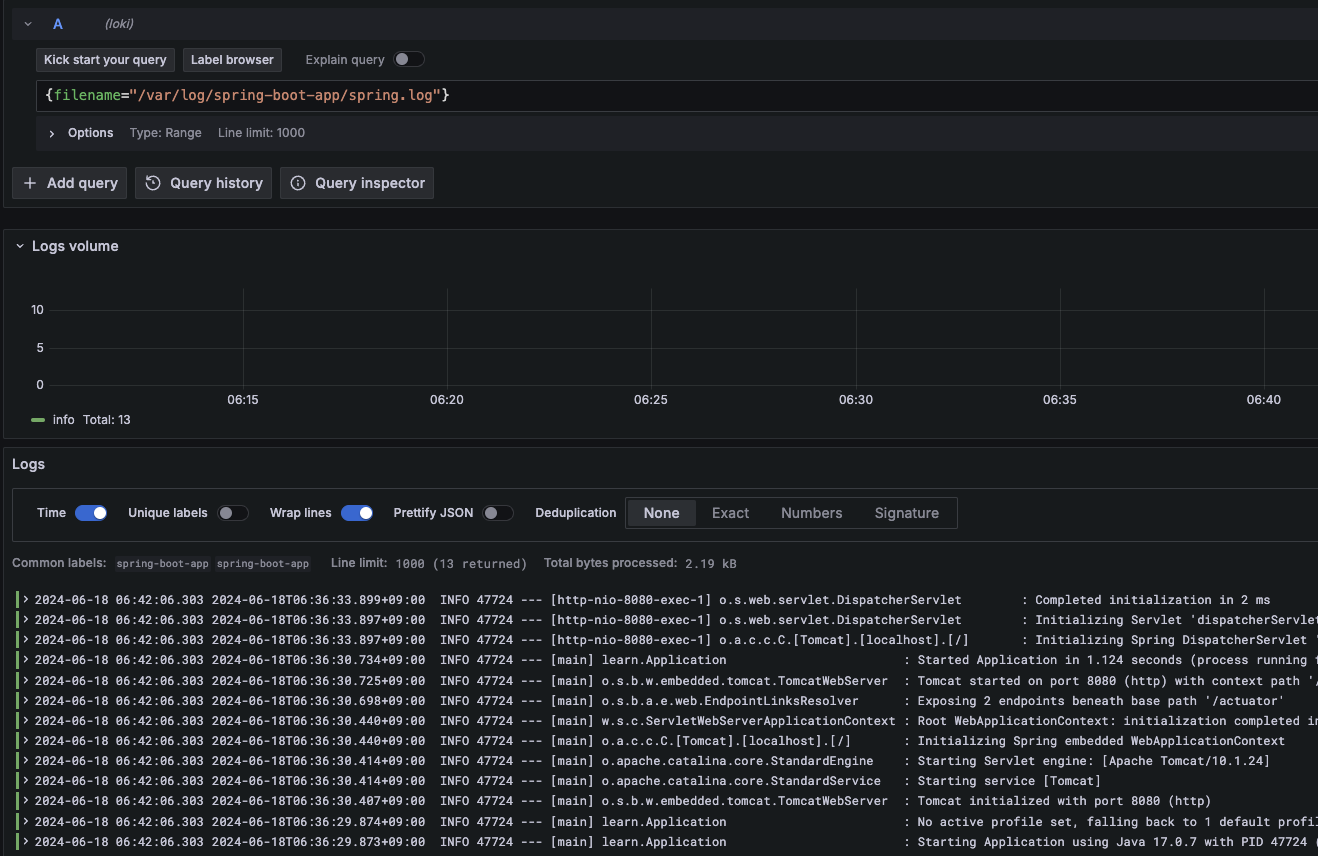Expand log line 'Initializing Spring embedded WebApplicationContext'
The width and height of the screenshot is (1318, 856).
click(26, 741)
